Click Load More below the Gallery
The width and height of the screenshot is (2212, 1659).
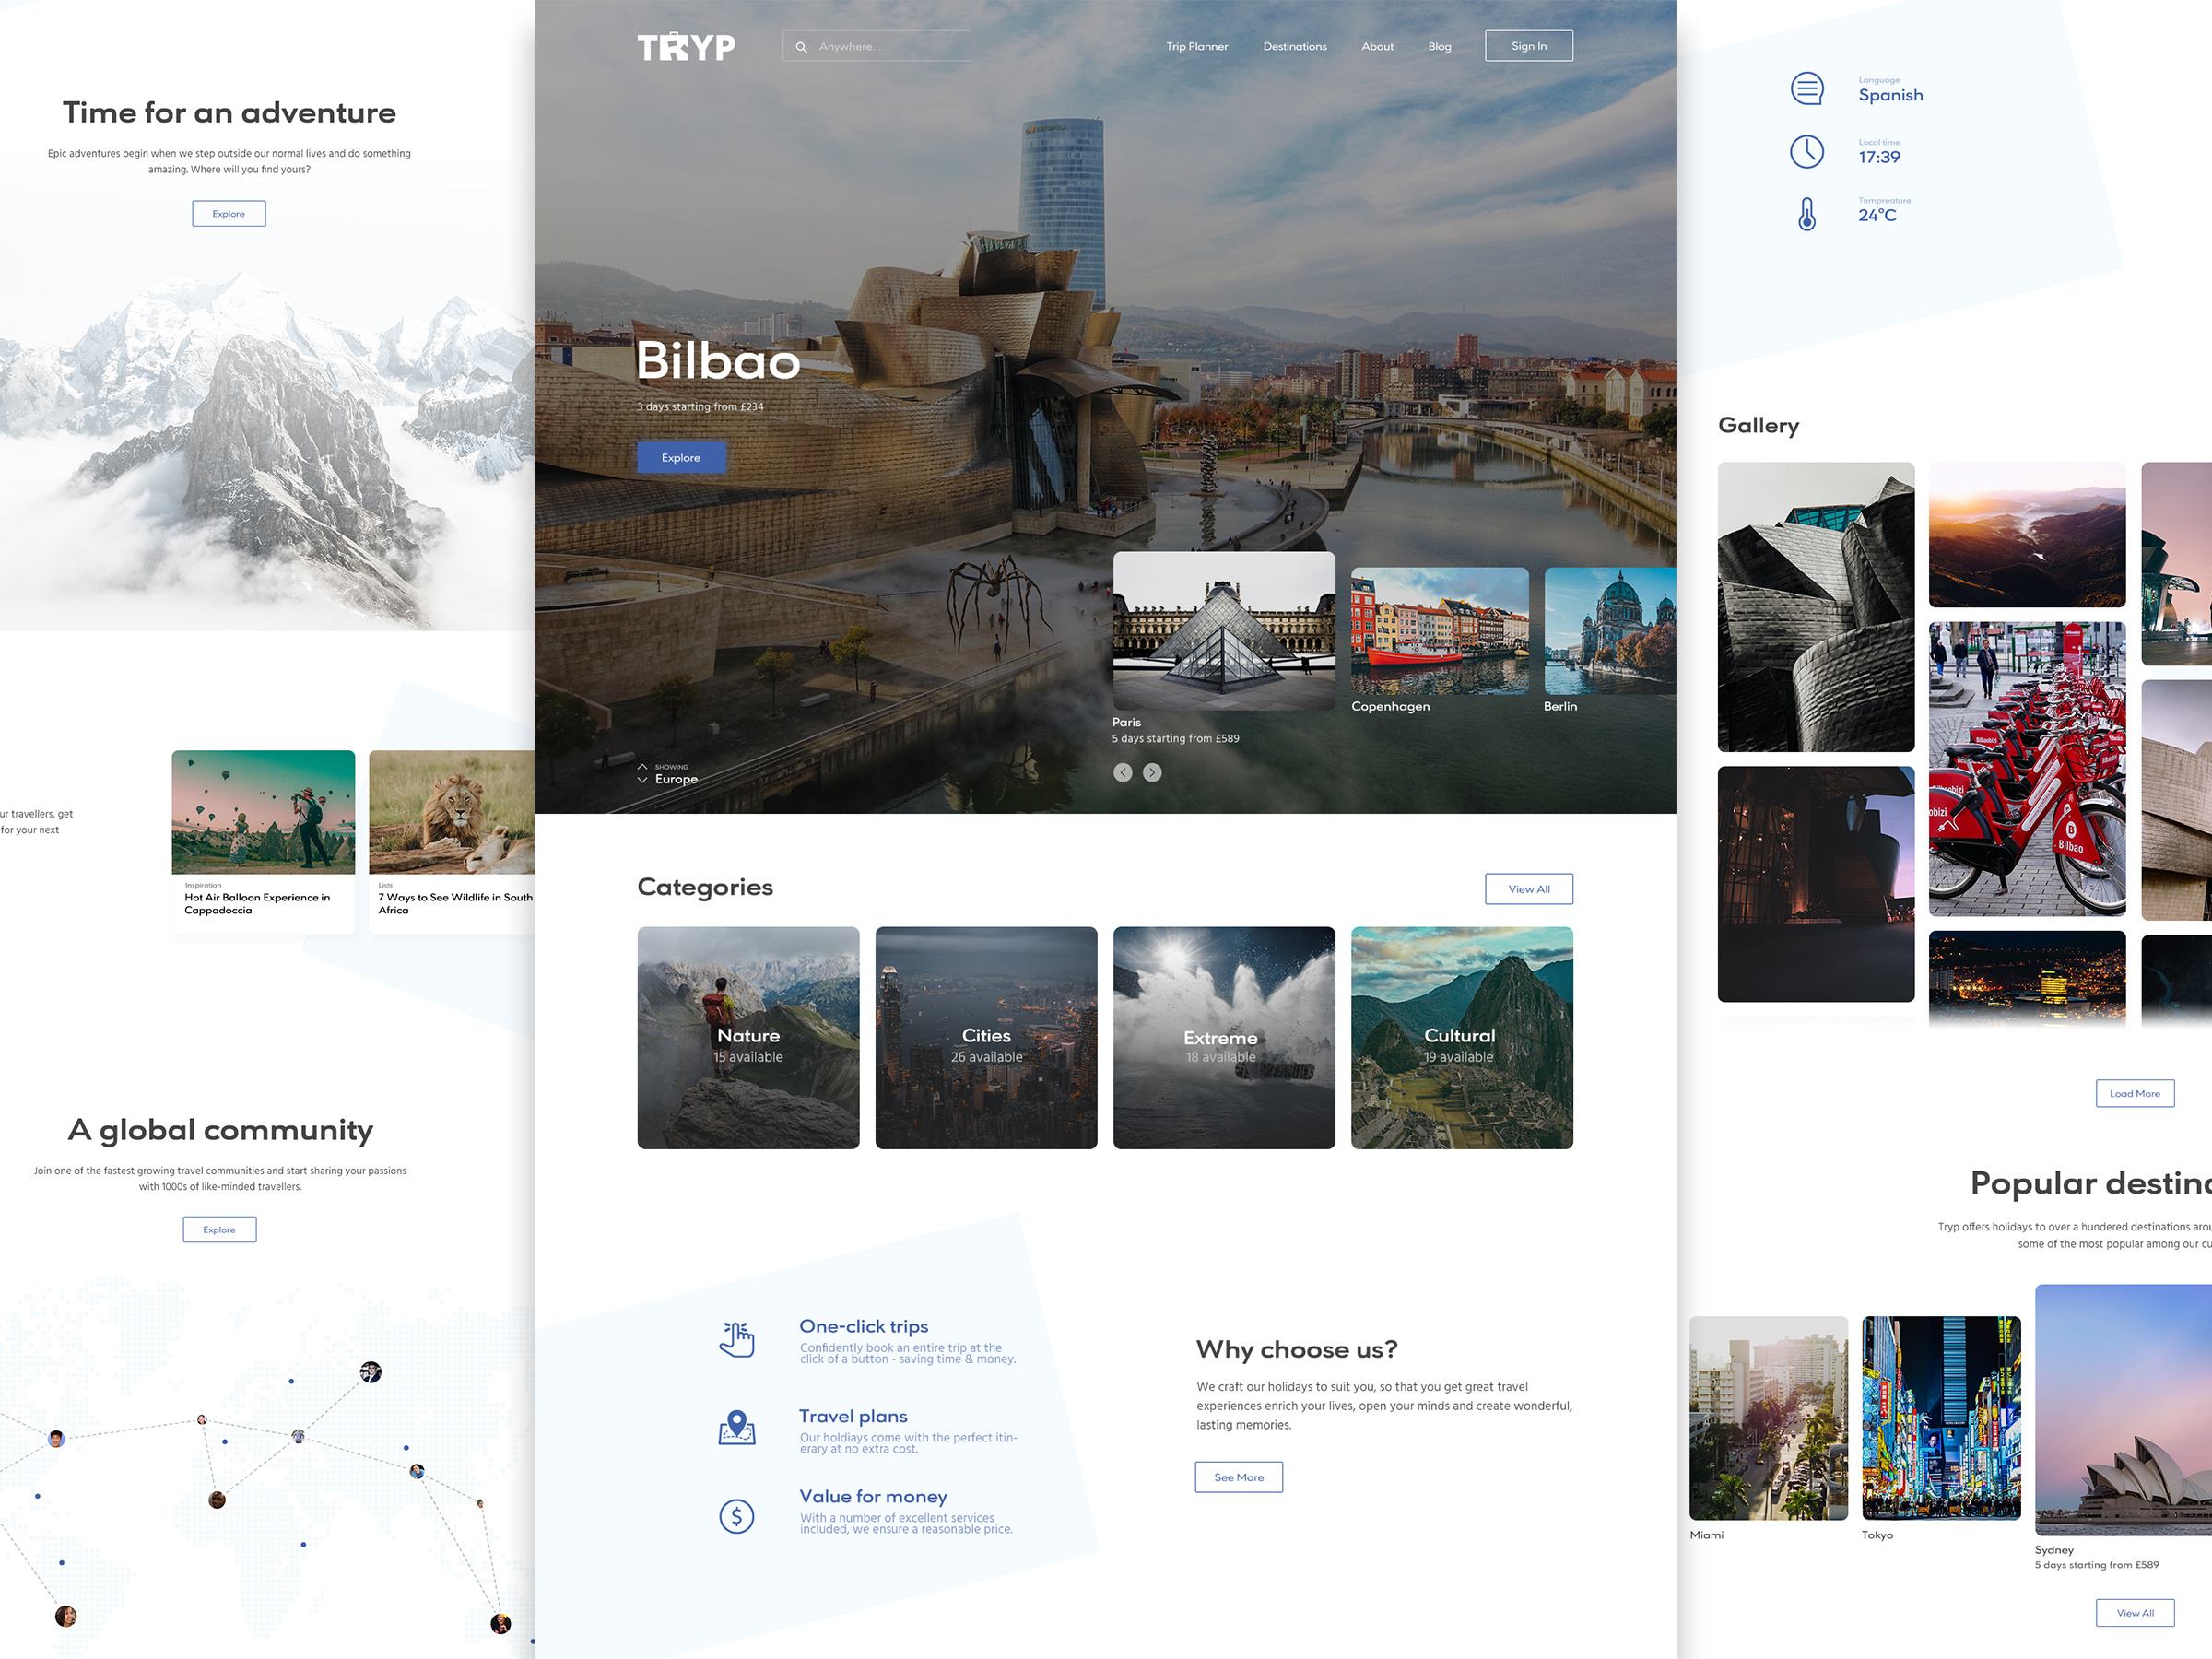[2135, 1093]
